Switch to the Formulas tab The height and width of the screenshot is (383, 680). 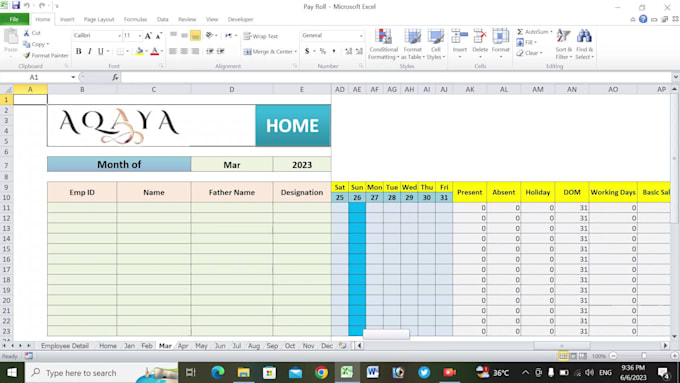pos(135,19)
